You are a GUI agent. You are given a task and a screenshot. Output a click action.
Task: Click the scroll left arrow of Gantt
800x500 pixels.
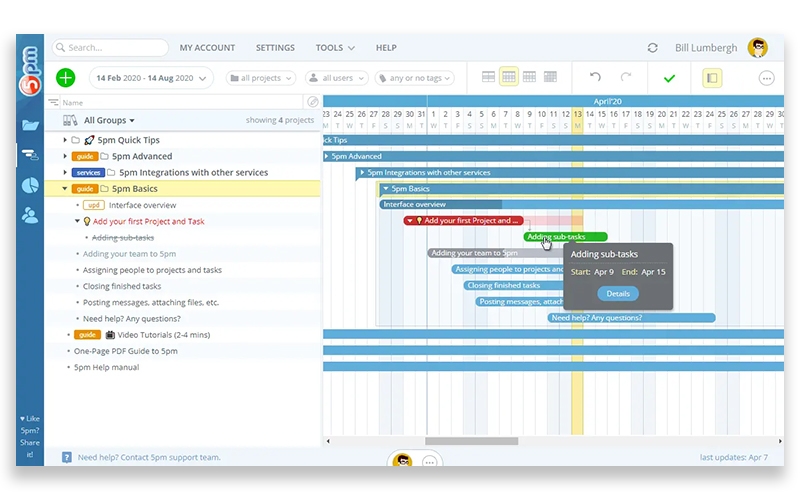328,441
